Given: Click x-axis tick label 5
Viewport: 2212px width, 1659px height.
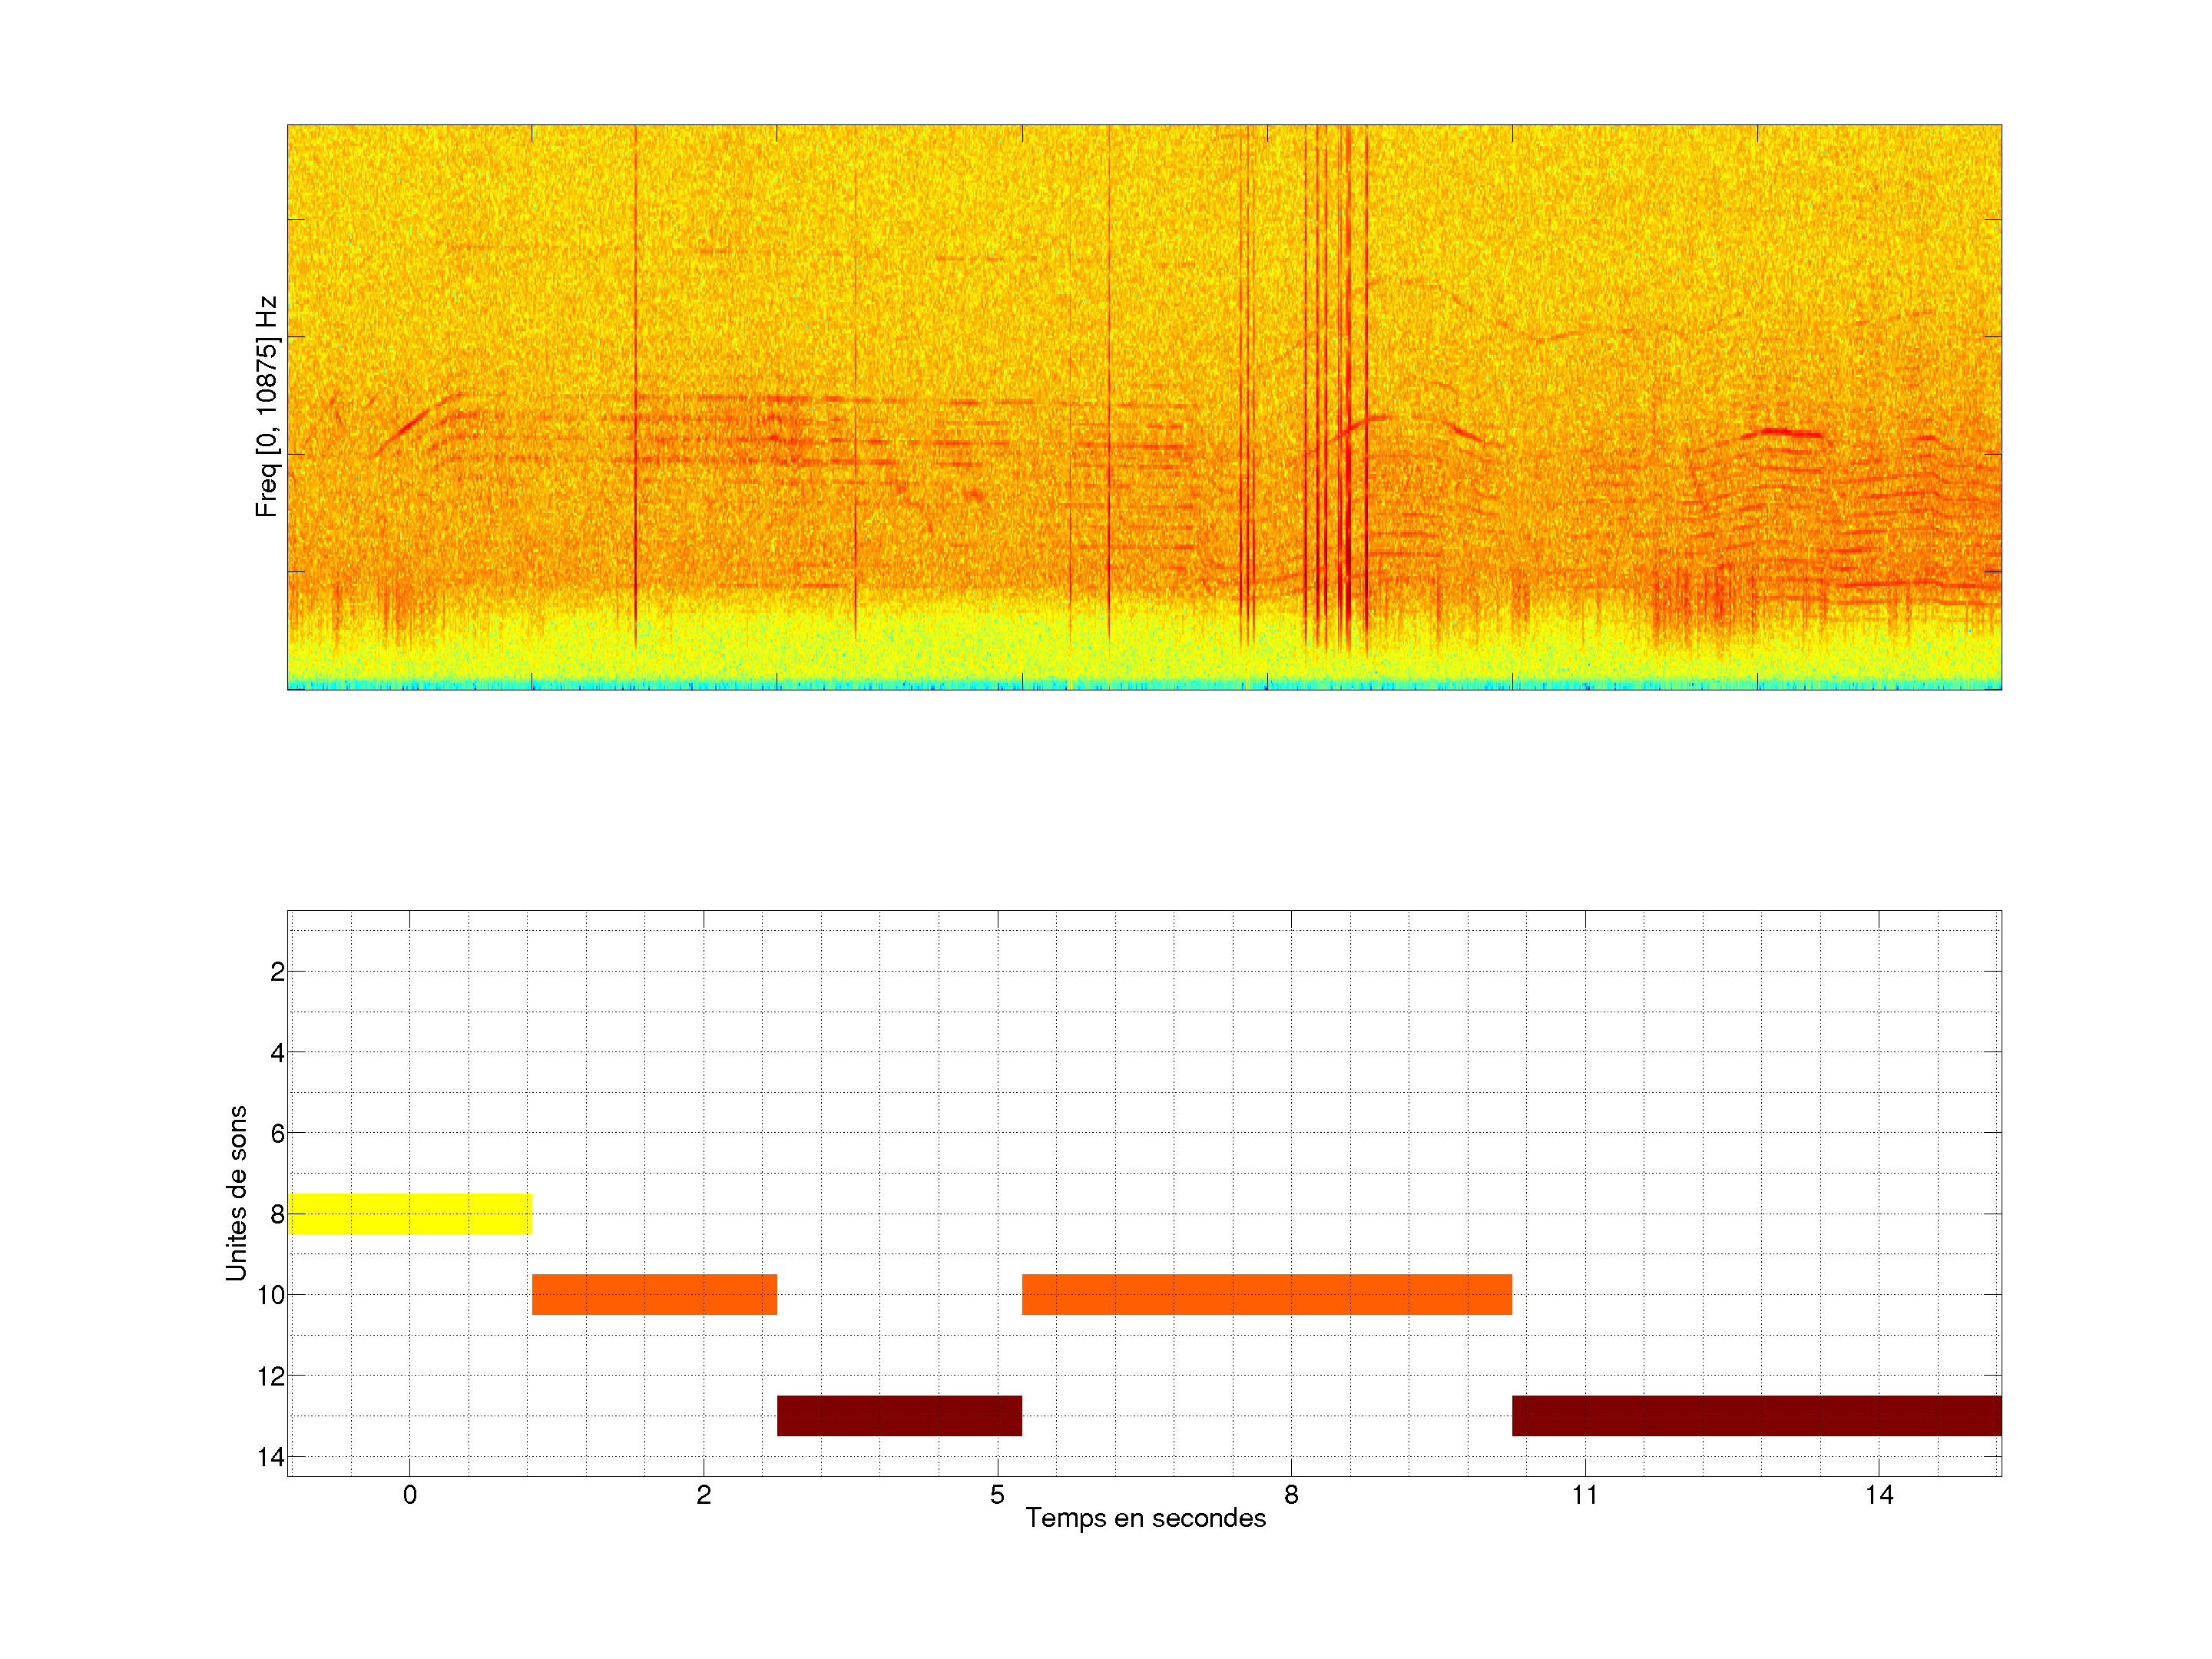Looking at the screenshot, I should click(x=997, y=1495).
